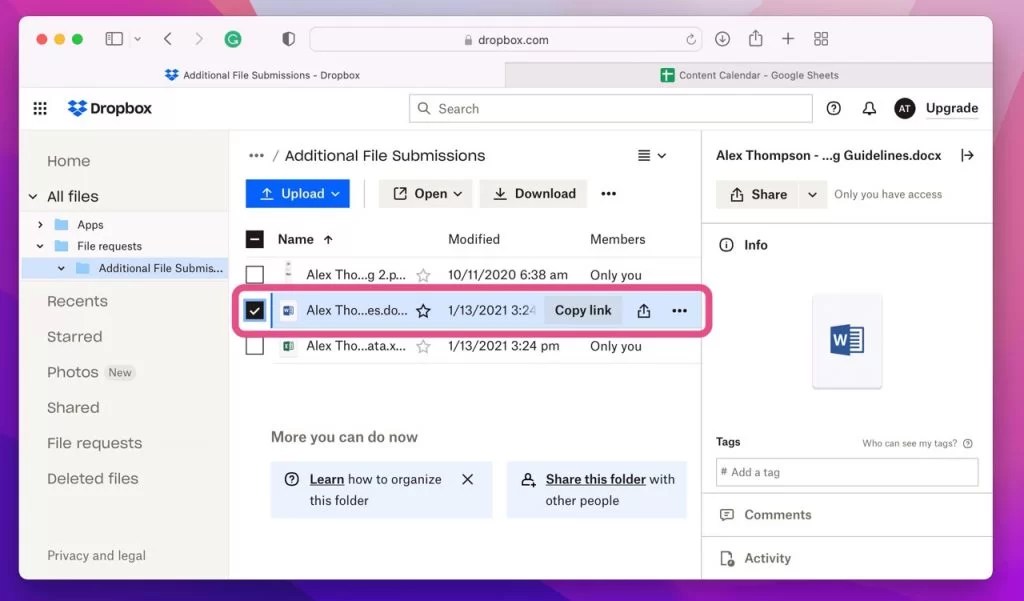The width and height of the screenshot is (1024, 601).
Task: Check the checkbox for the 2.p image file
Action: 255,274
